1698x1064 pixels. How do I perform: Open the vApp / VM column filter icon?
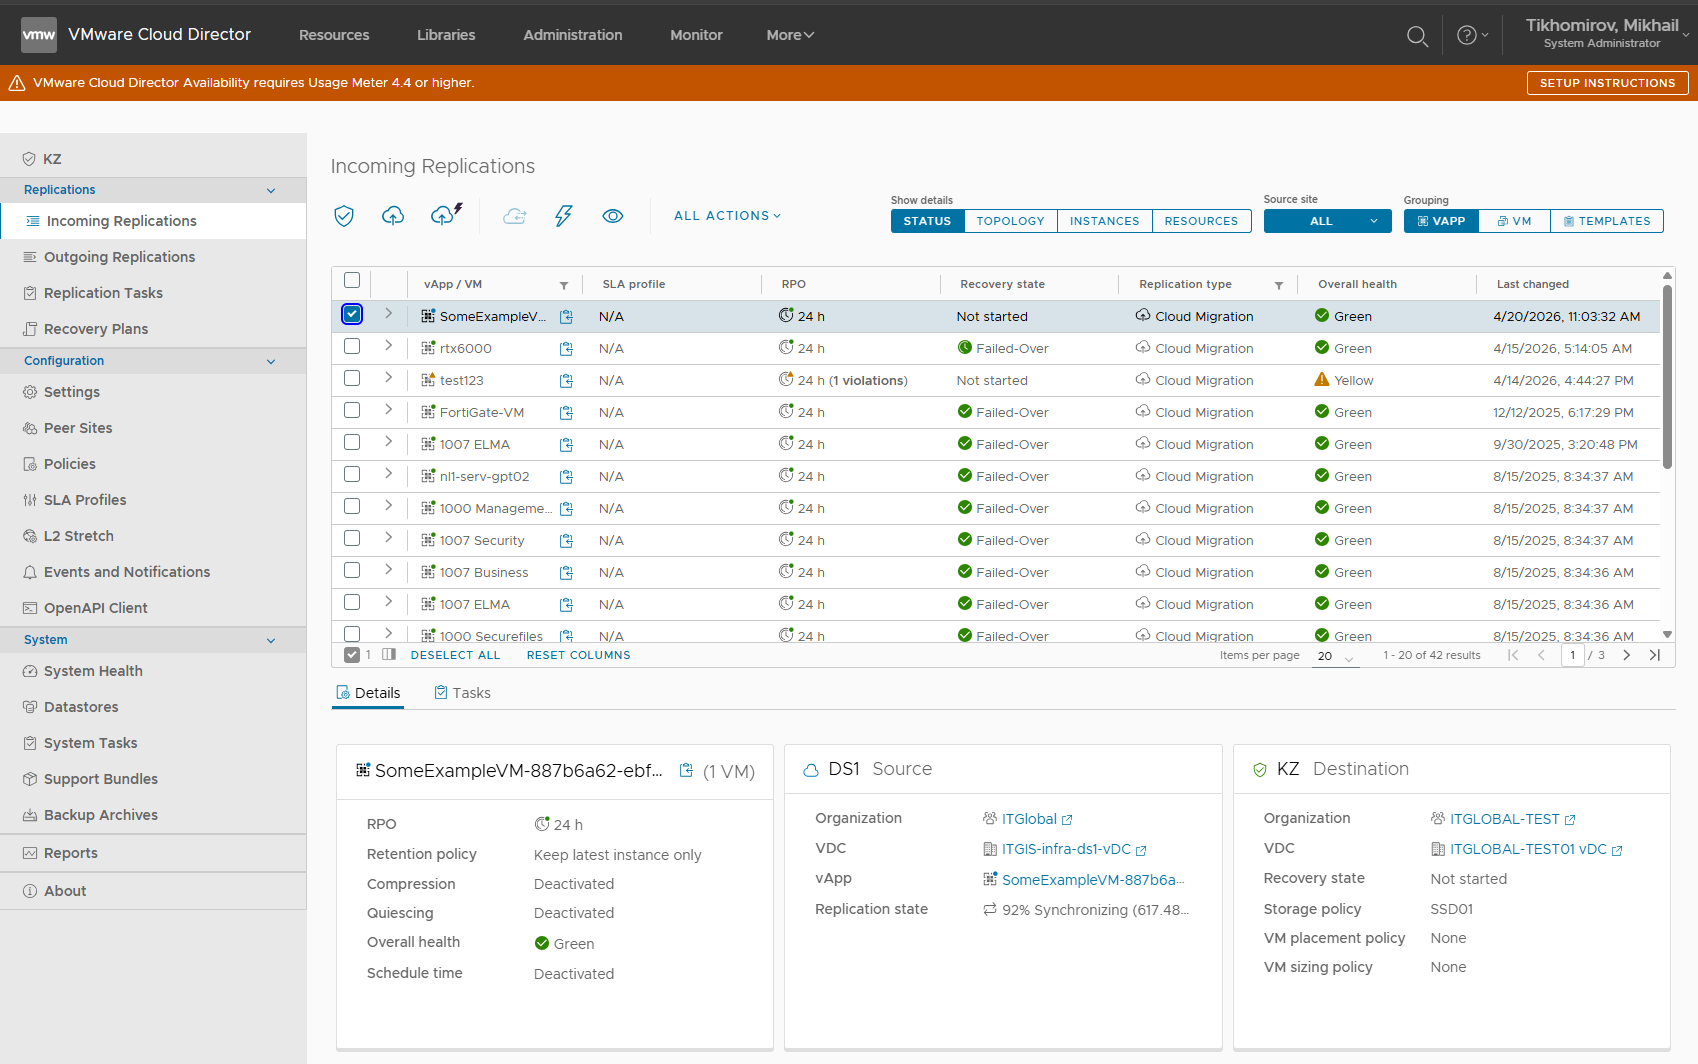pos(564,285)
